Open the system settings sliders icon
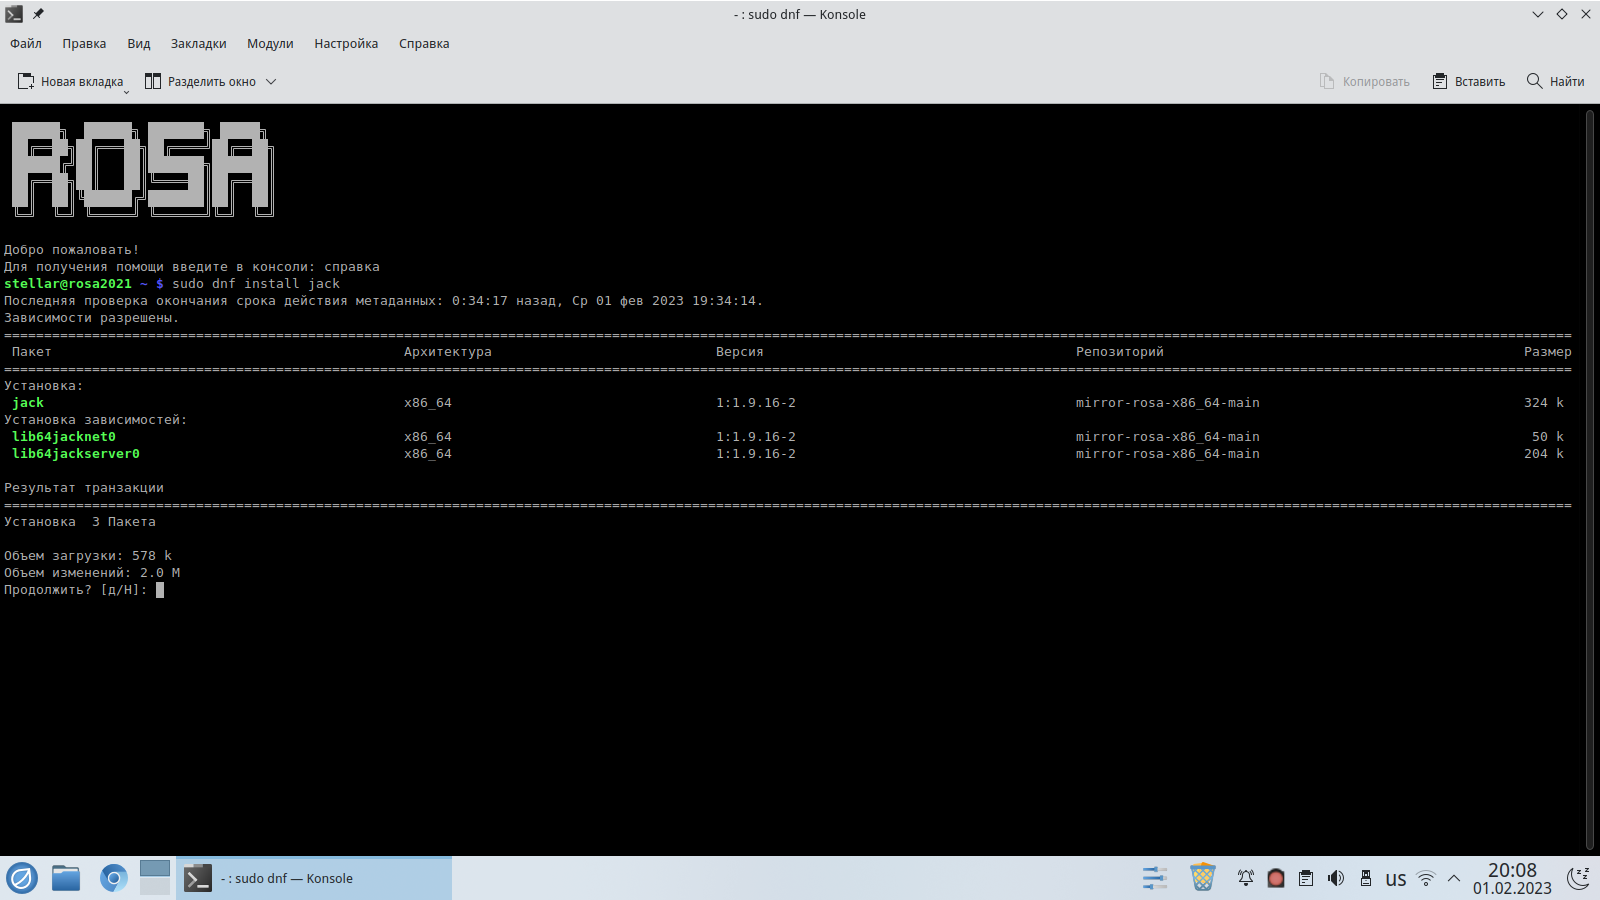 (1155, 878)
